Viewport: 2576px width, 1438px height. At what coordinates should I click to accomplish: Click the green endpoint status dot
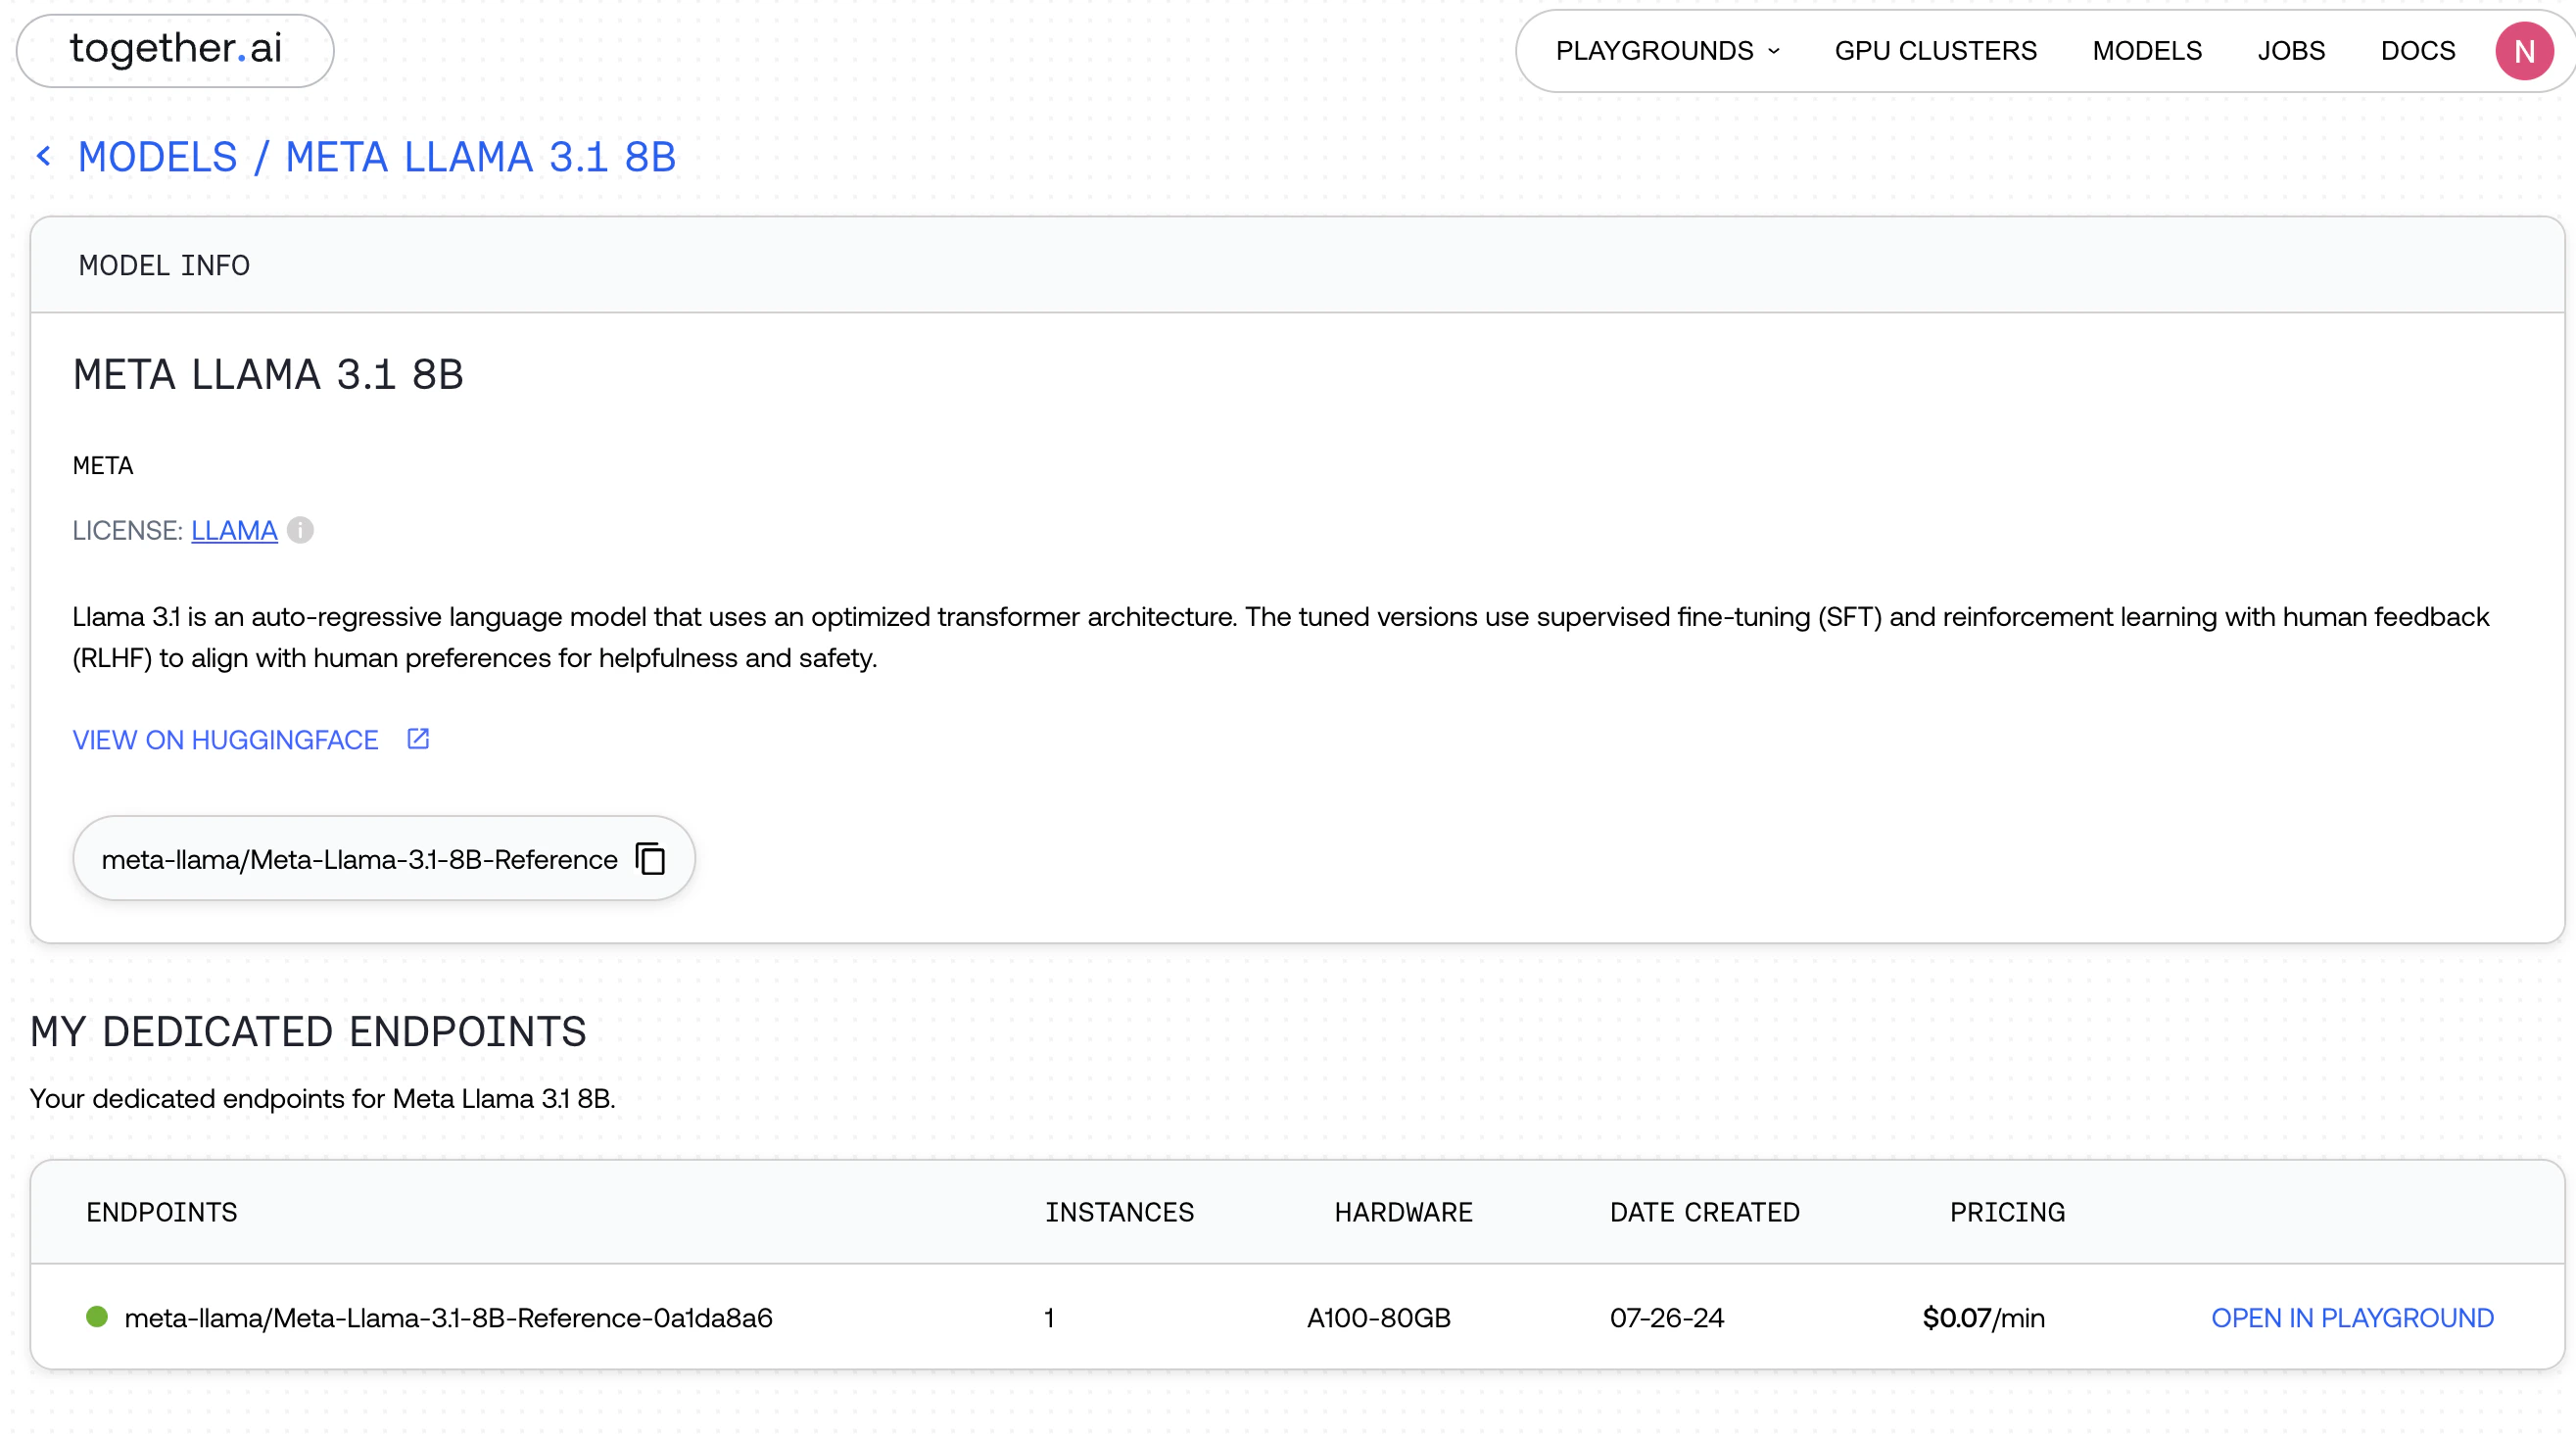pyautogui.click(x=97, y=1317)
